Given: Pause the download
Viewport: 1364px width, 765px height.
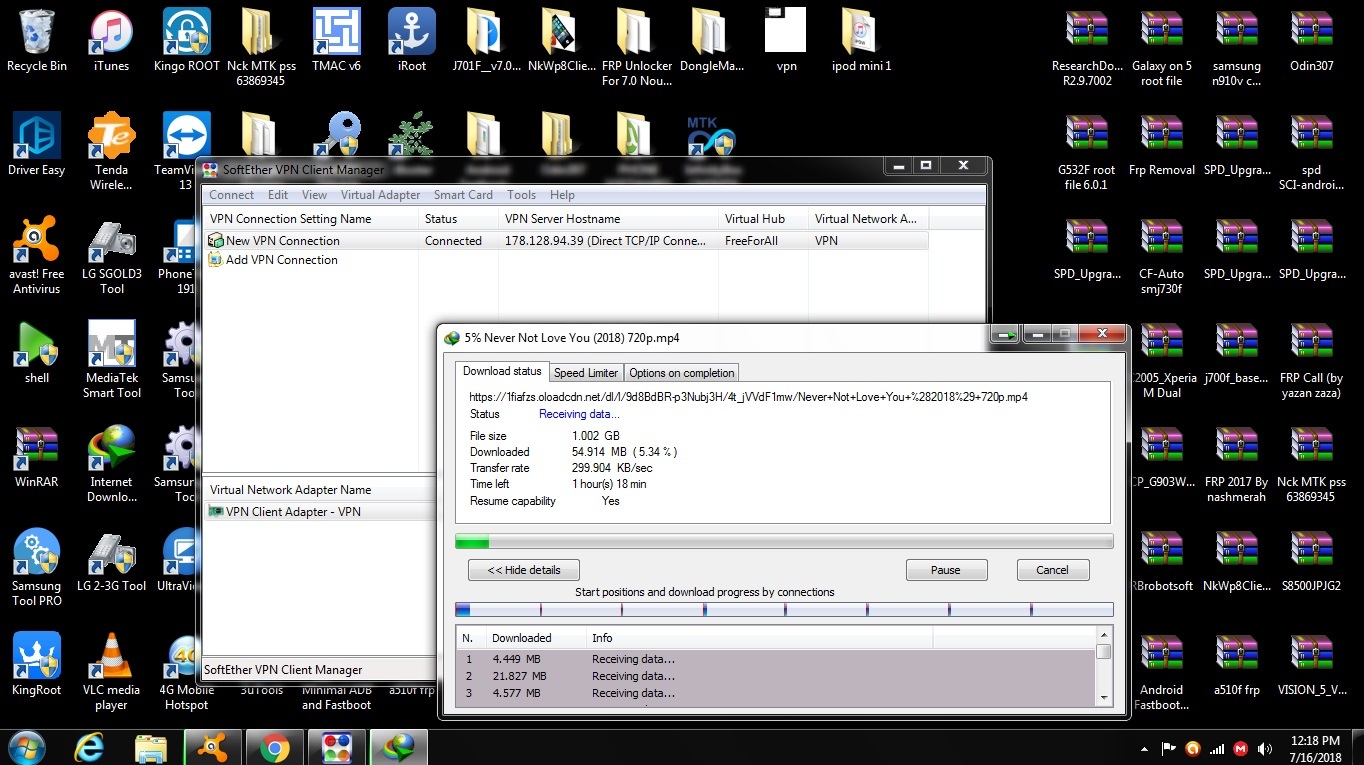Looking at the screenshot, I should coord(945,570).
